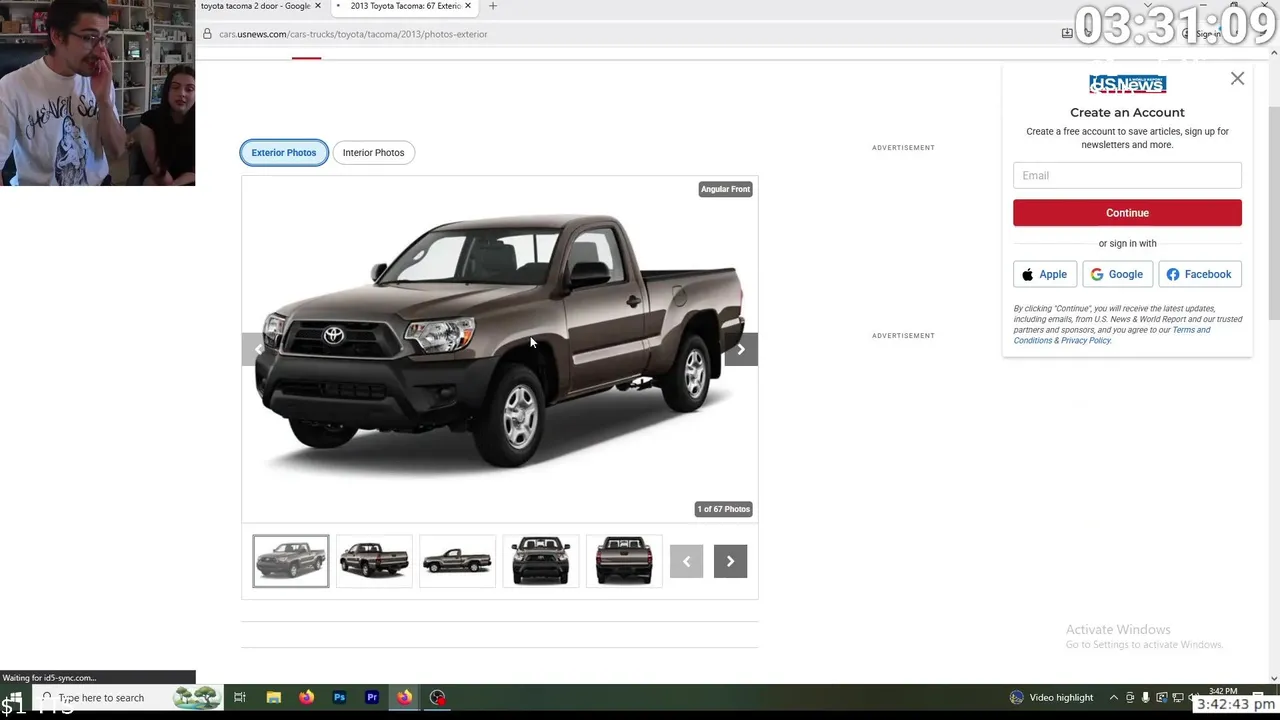Show next photo with right arrow on main image

click(741, 349)
